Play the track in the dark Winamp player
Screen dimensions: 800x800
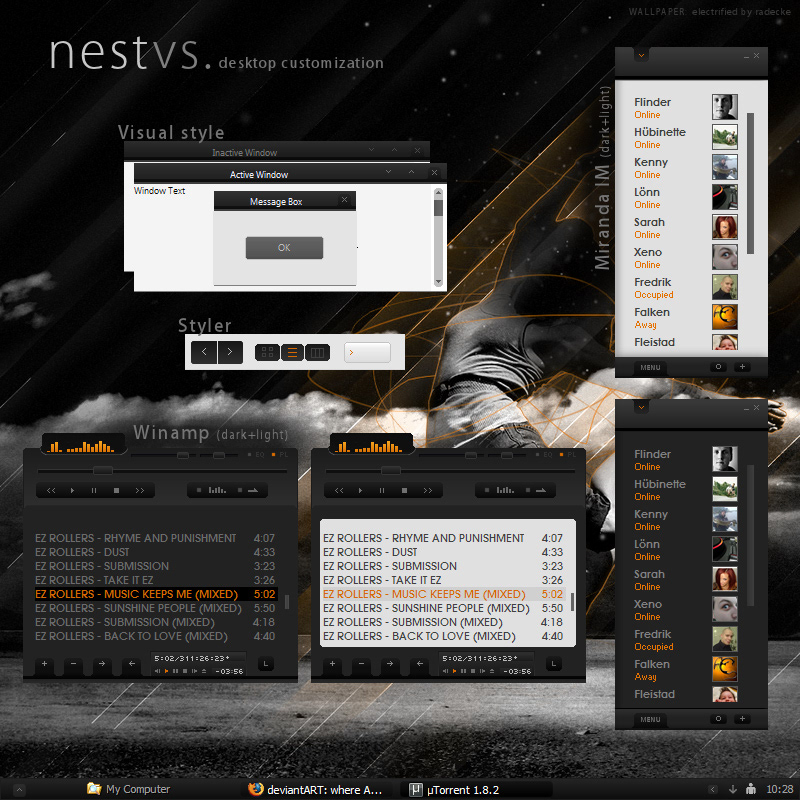pos(72,490)
